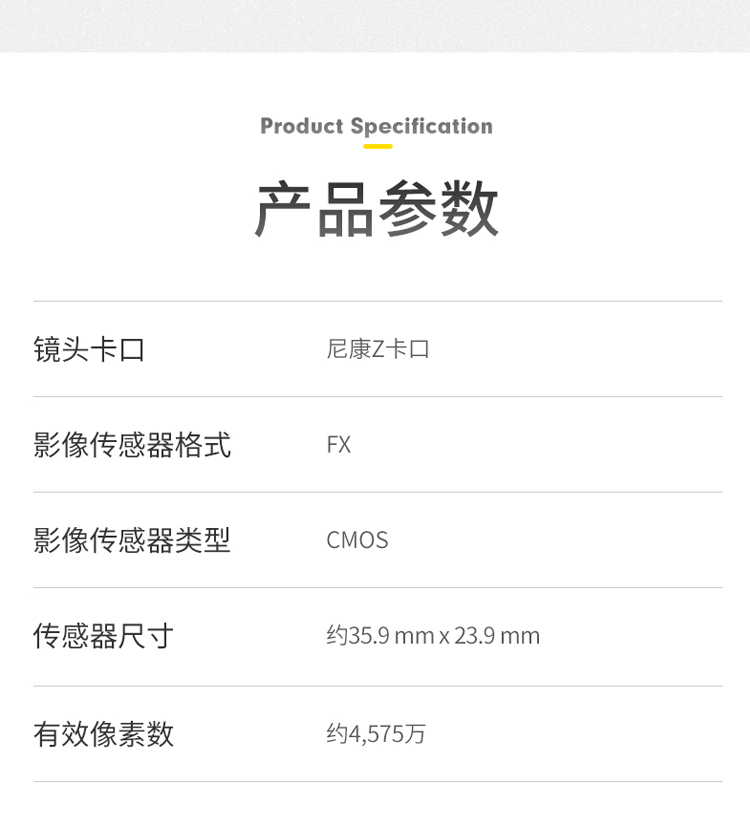The width and height of the screenshot is (750, 832).
Task: Click the 影像传感器格式 label
Action: point(132,445)
